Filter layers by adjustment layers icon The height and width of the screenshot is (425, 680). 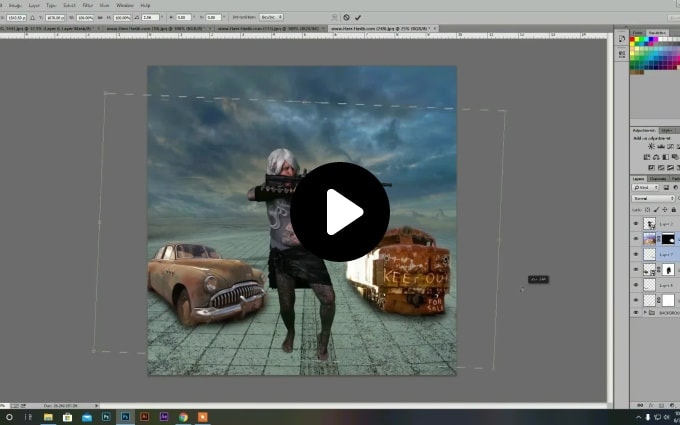click(676, 187)
